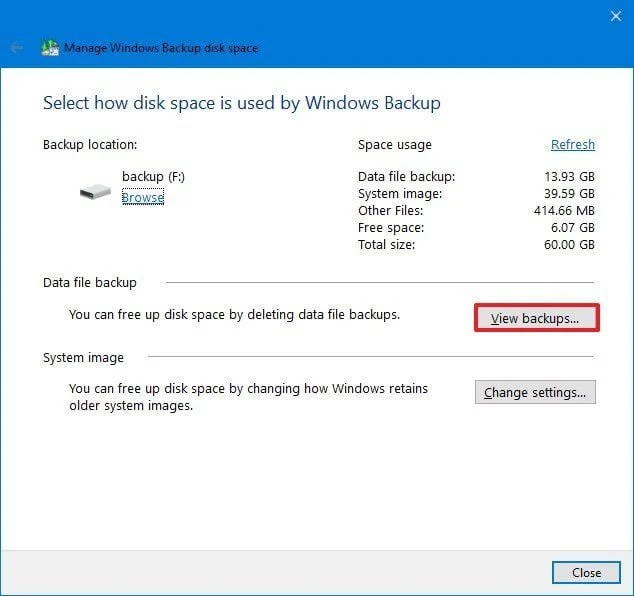
Task: Click the 'backup (F:)' drive name
Action: (153, 177)
